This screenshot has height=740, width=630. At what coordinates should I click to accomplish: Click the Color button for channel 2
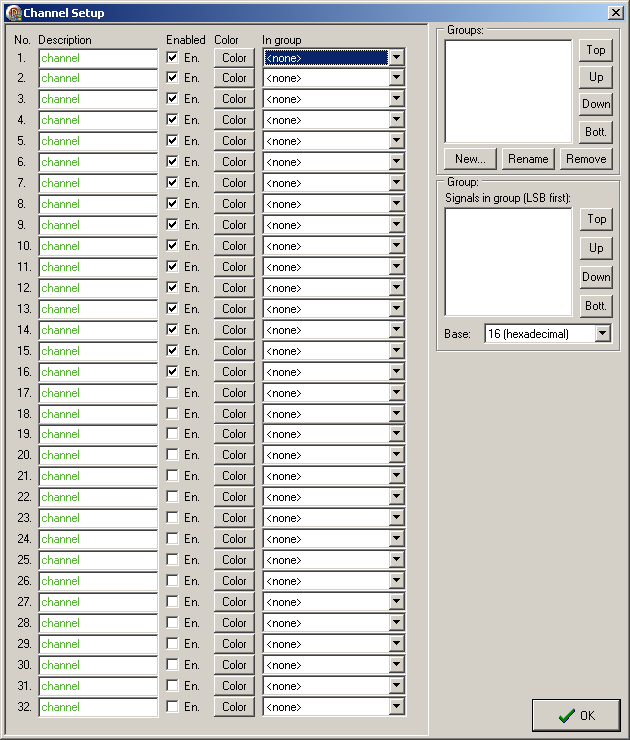click(x=234, y=78)
